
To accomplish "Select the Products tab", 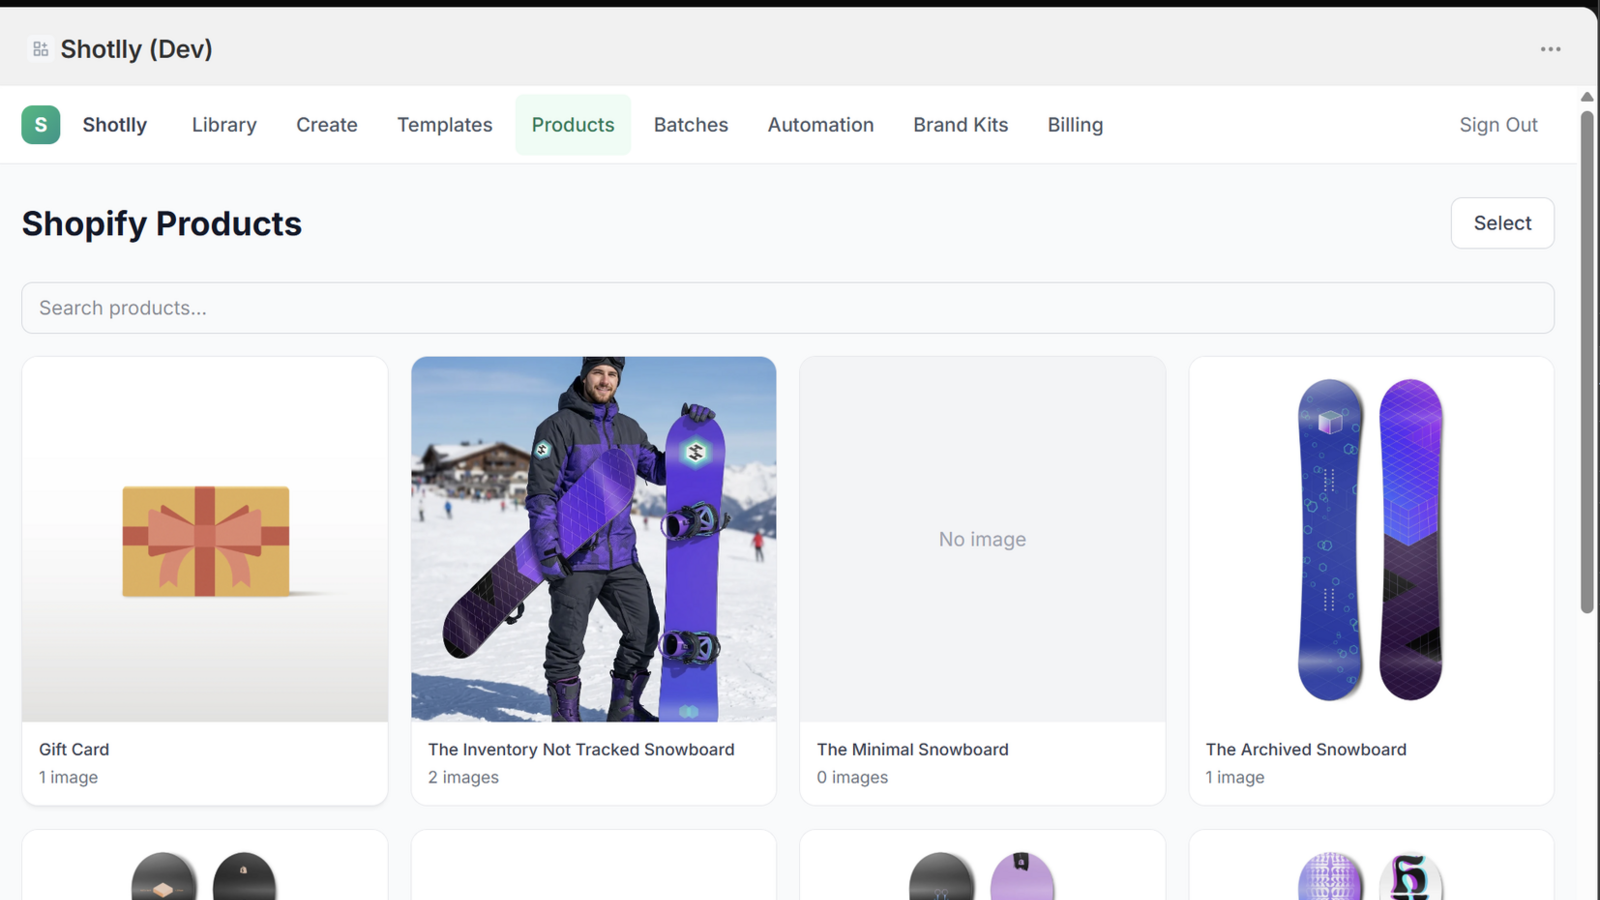I will (x=573, y=125).
